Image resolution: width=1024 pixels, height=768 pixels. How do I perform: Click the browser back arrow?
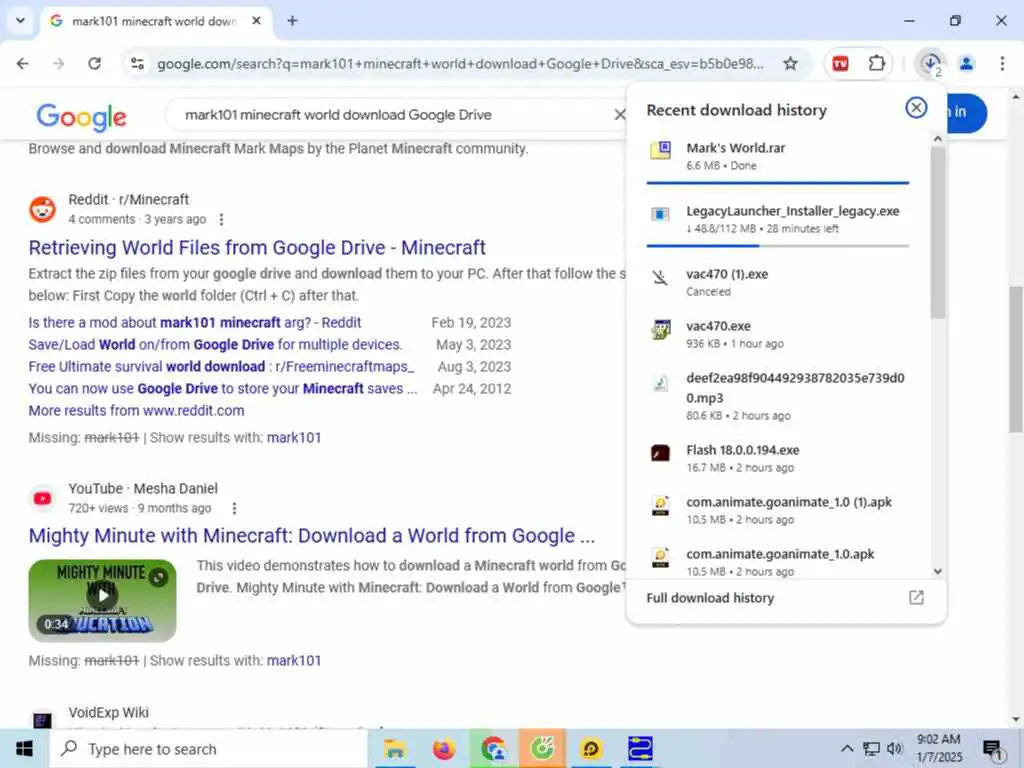(23, 63)
